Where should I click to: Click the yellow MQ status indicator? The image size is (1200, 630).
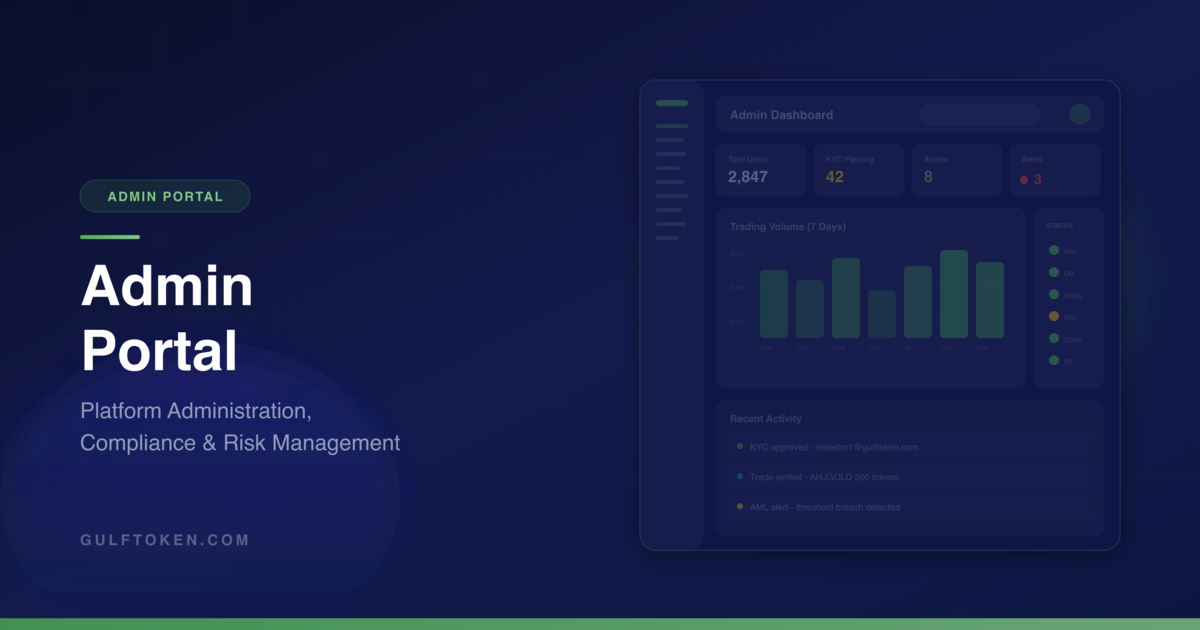(1054, 316)
